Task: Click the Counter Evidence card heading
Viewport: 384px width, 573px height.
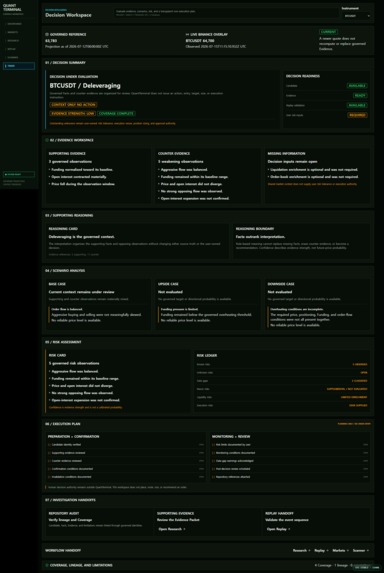Action: coord(174,153)
